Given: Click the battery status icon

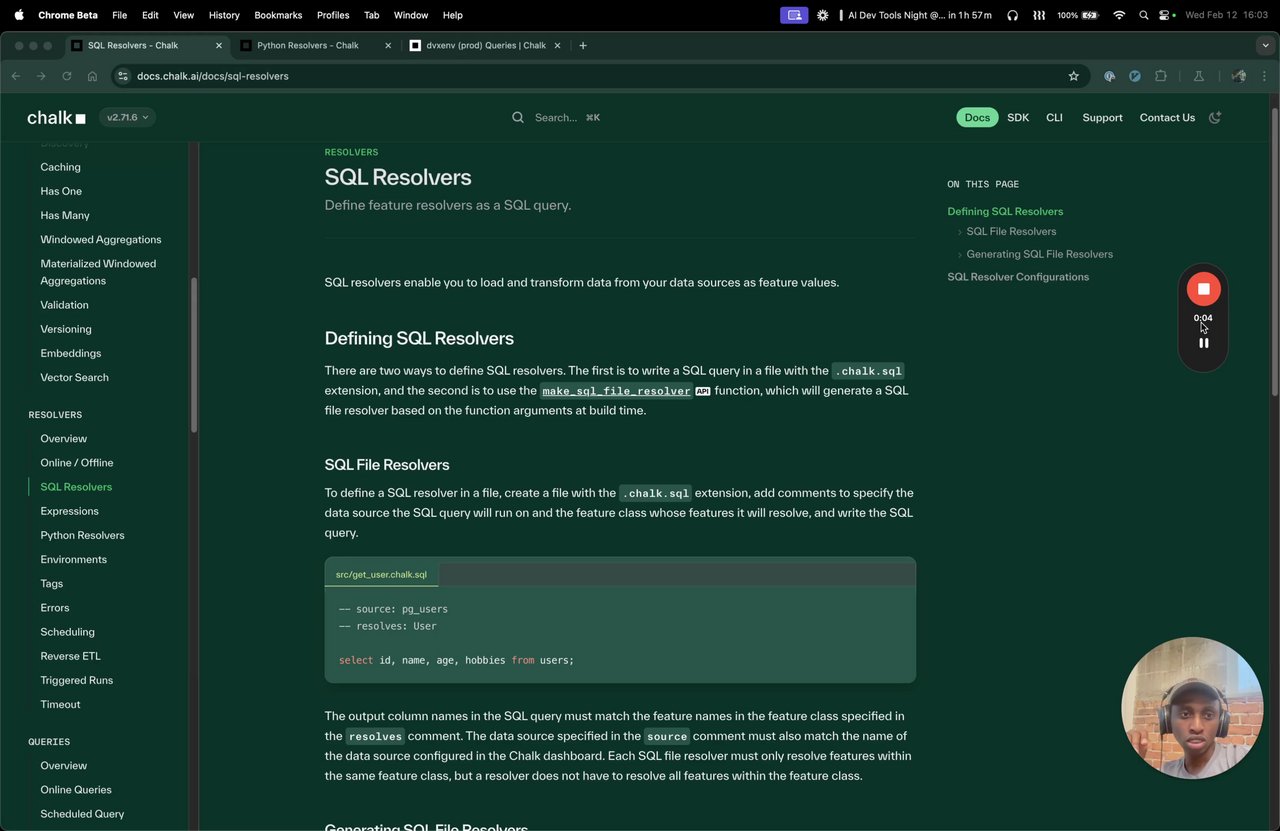Looking at the screenshot, I should click(1090, 15).
